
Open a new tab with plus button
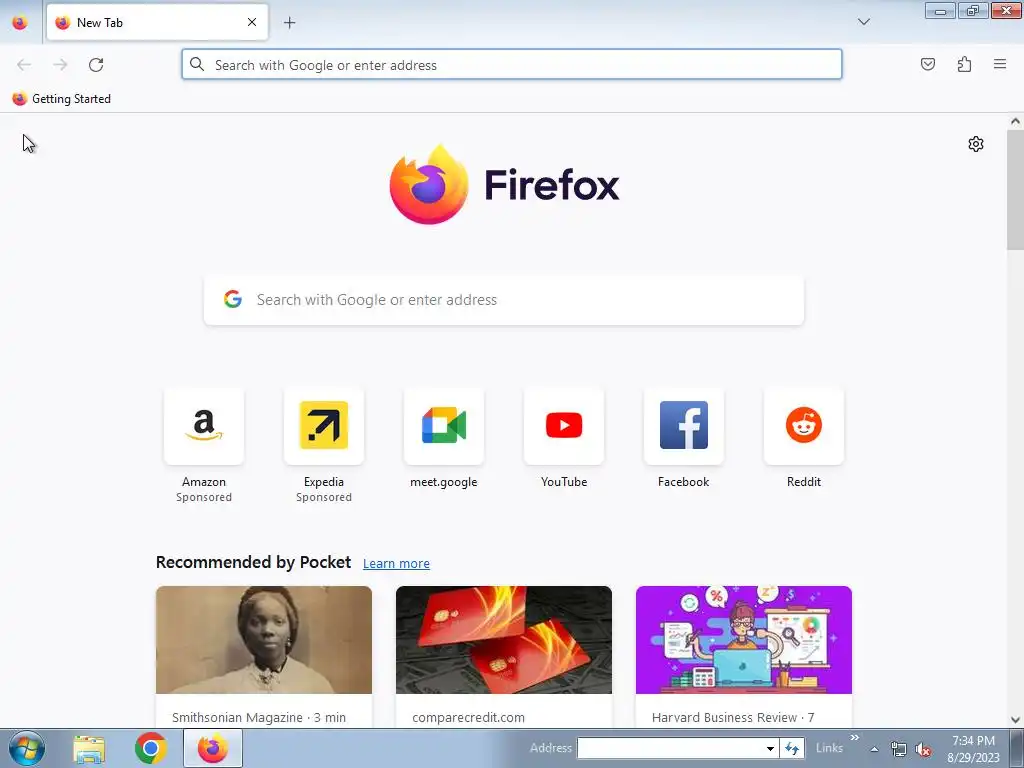tap(289, 22)
